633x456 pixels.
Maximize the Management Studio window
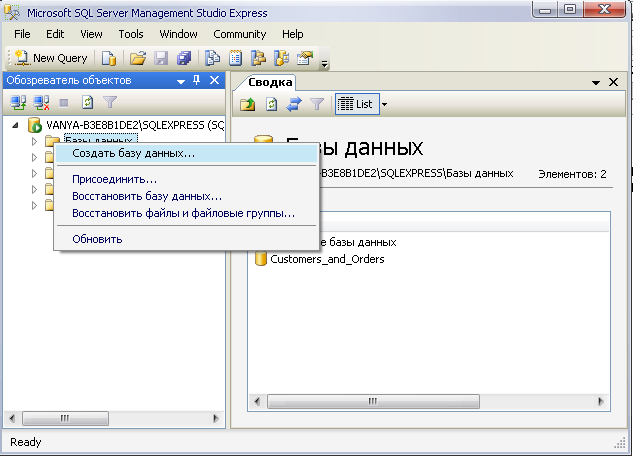point(570,10)
